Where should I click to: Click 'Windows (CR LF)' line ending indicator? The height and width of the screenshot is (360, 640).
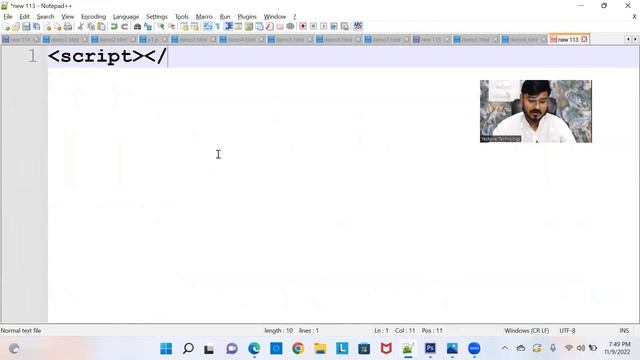[x=527, y=331]
